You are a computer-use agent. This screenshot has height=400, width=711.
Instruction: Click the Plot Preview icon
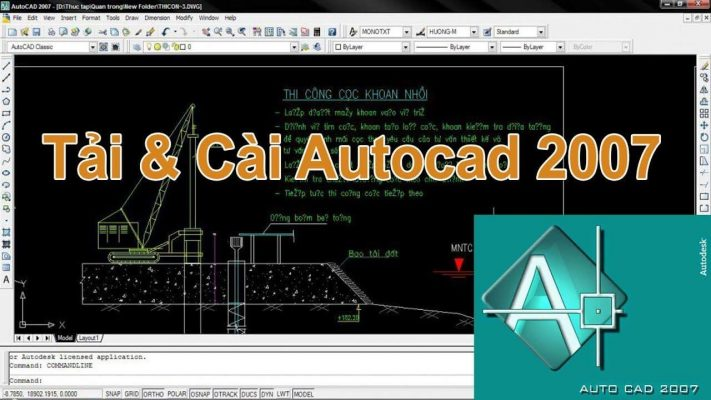point(63,32)
